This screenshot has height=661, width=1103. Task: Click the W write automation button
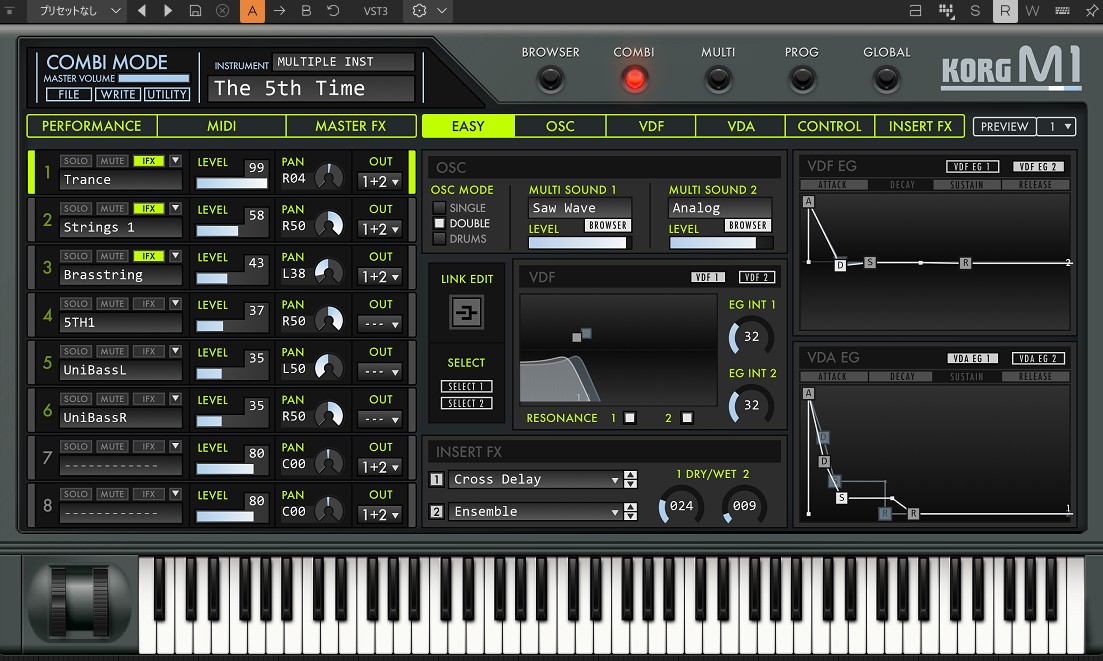[x=1032, y=11]
